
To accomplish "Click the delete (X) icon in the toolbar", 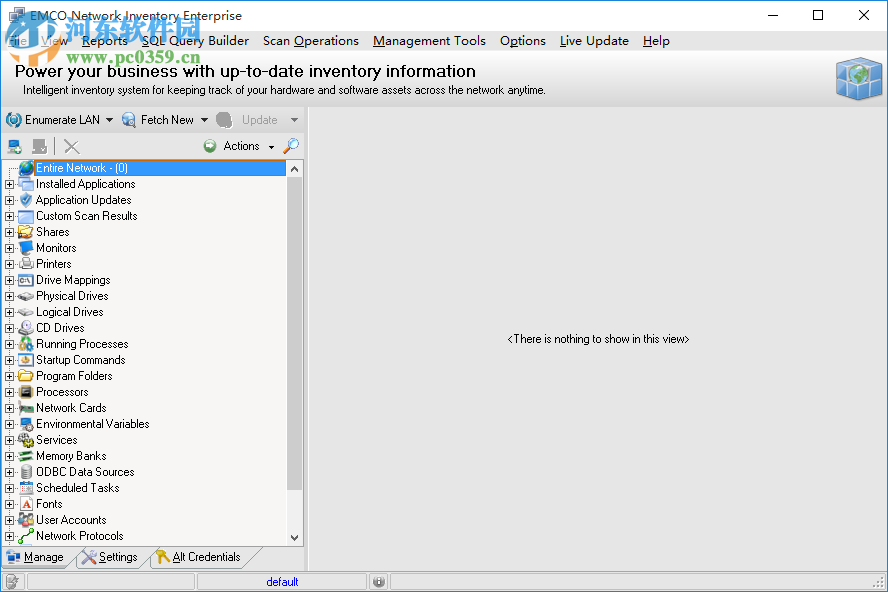I will pos(69,146).
